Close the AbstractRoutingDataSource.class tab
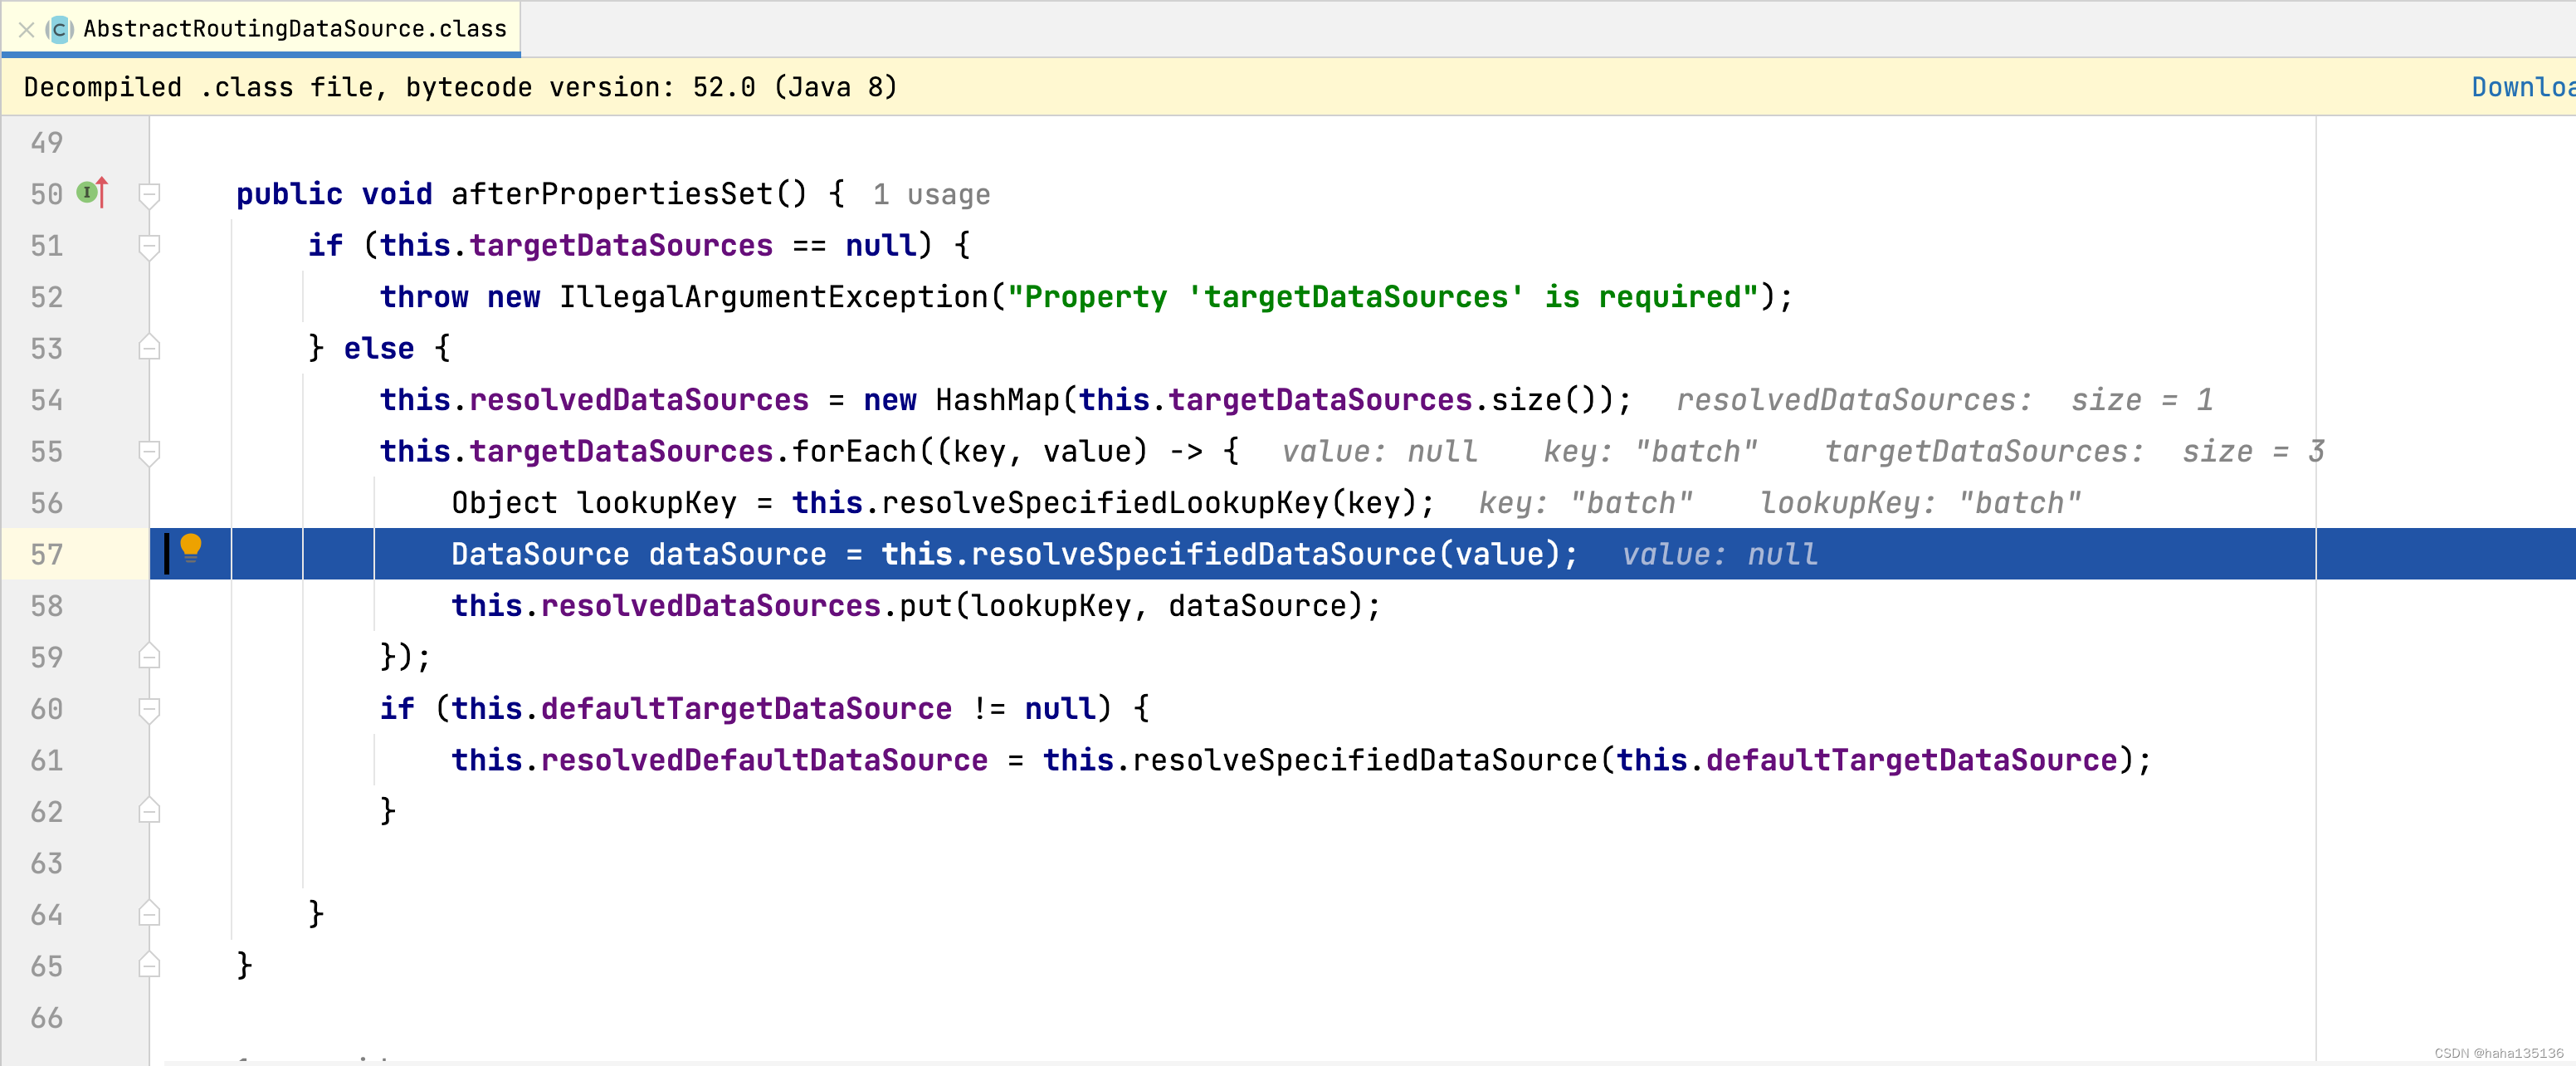This screenshot has height=1066, width=2576. 26,29
